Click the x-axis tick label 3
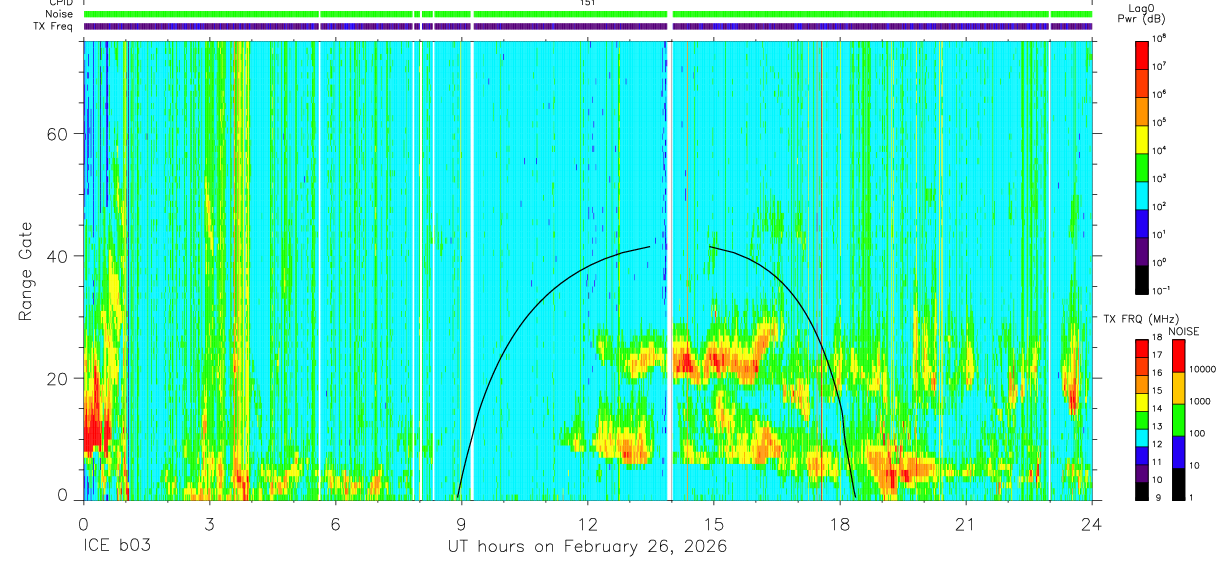 pos(208,524)
